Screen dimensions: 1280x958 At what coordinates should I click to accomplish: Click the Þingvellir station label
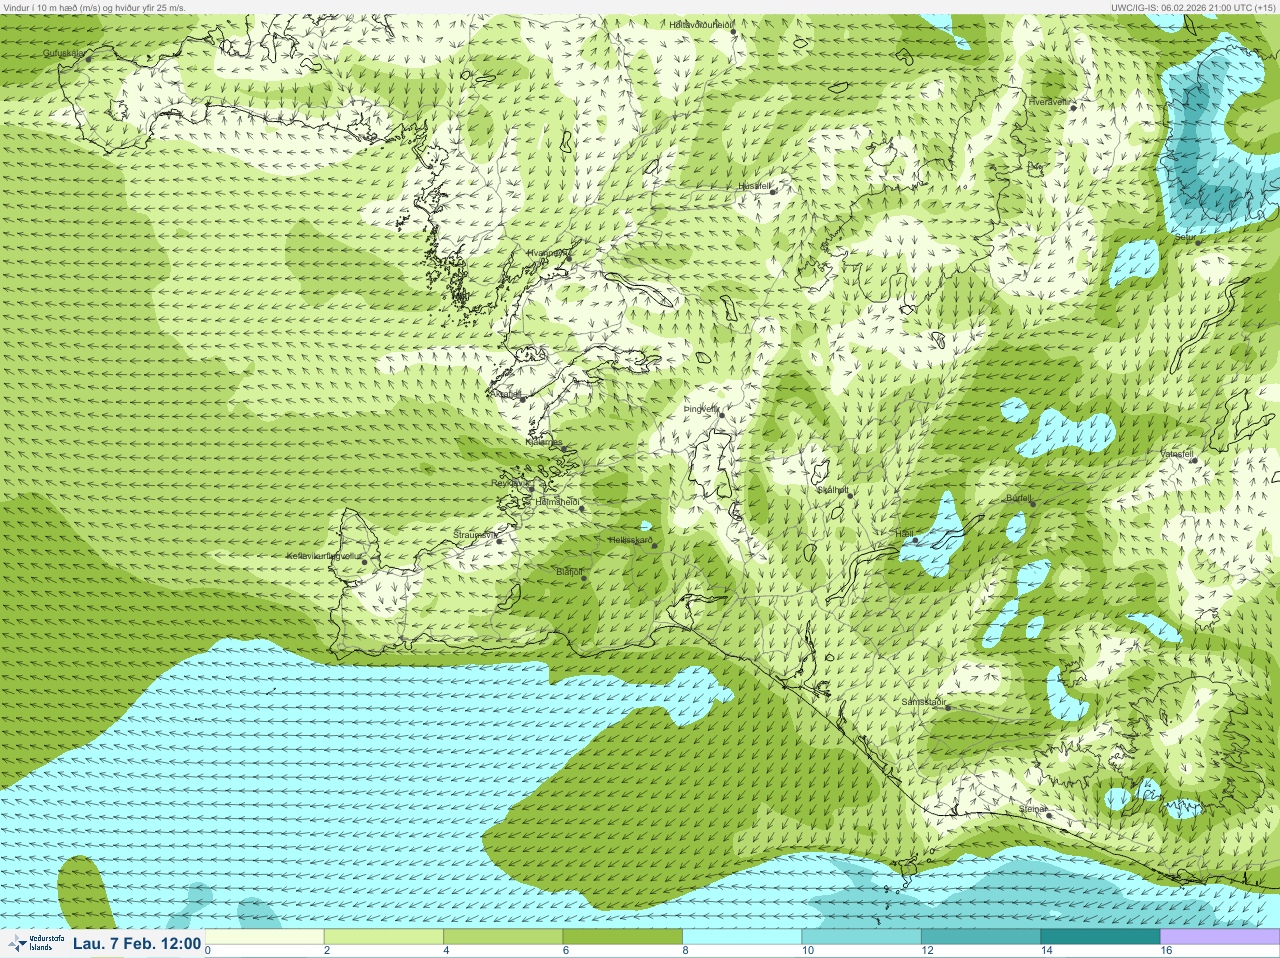coord(701,409)
